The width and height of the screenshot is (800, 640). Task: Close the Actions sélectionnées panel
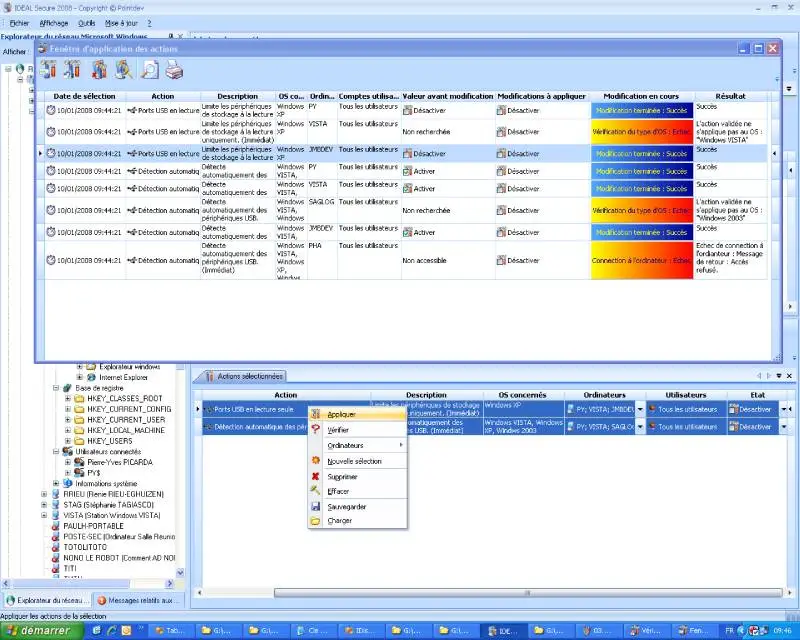tap(789, 376)
